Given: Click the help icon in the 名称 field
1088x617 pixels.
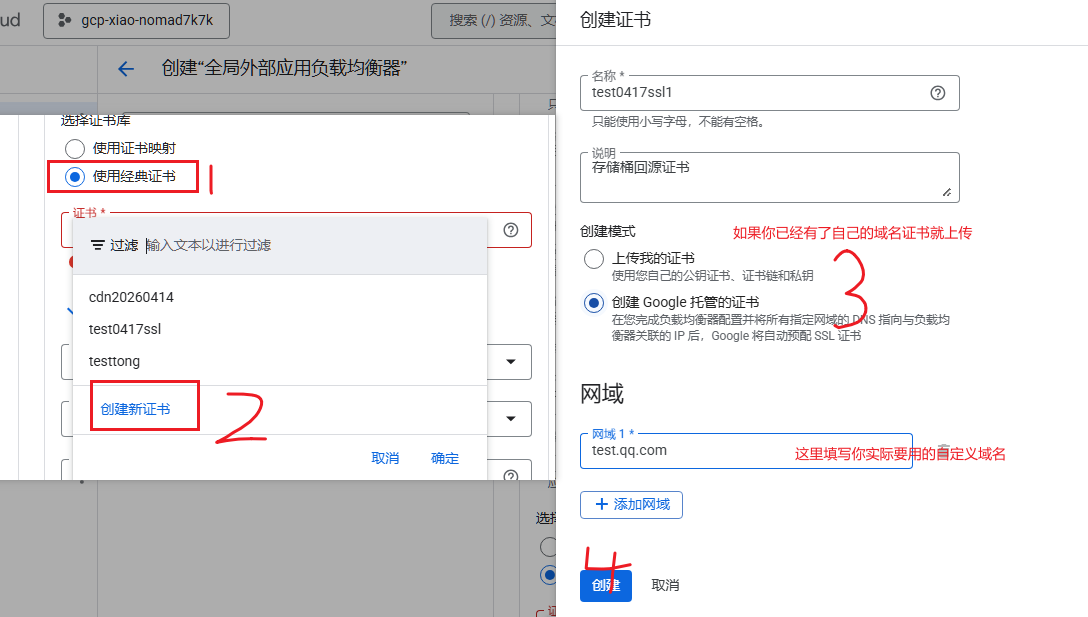Looking at the screenshot, I should coord(937,93).
